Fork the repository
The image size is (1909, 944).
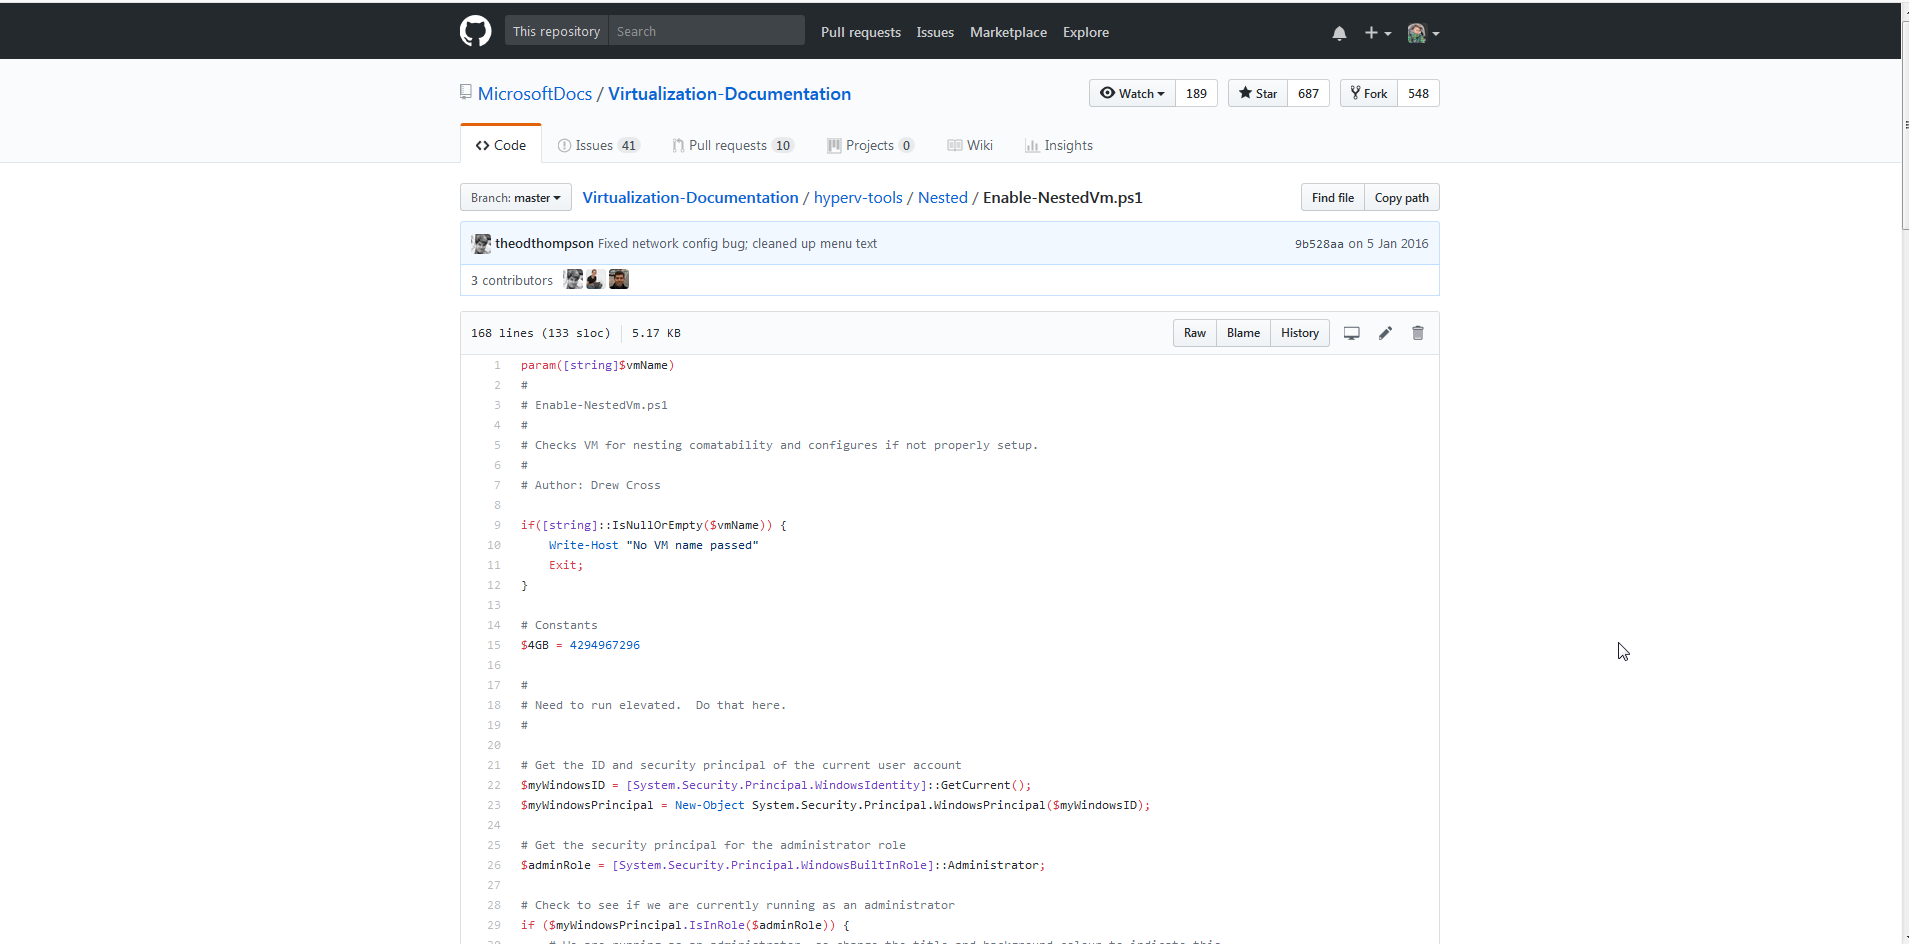click(1368, 93)
